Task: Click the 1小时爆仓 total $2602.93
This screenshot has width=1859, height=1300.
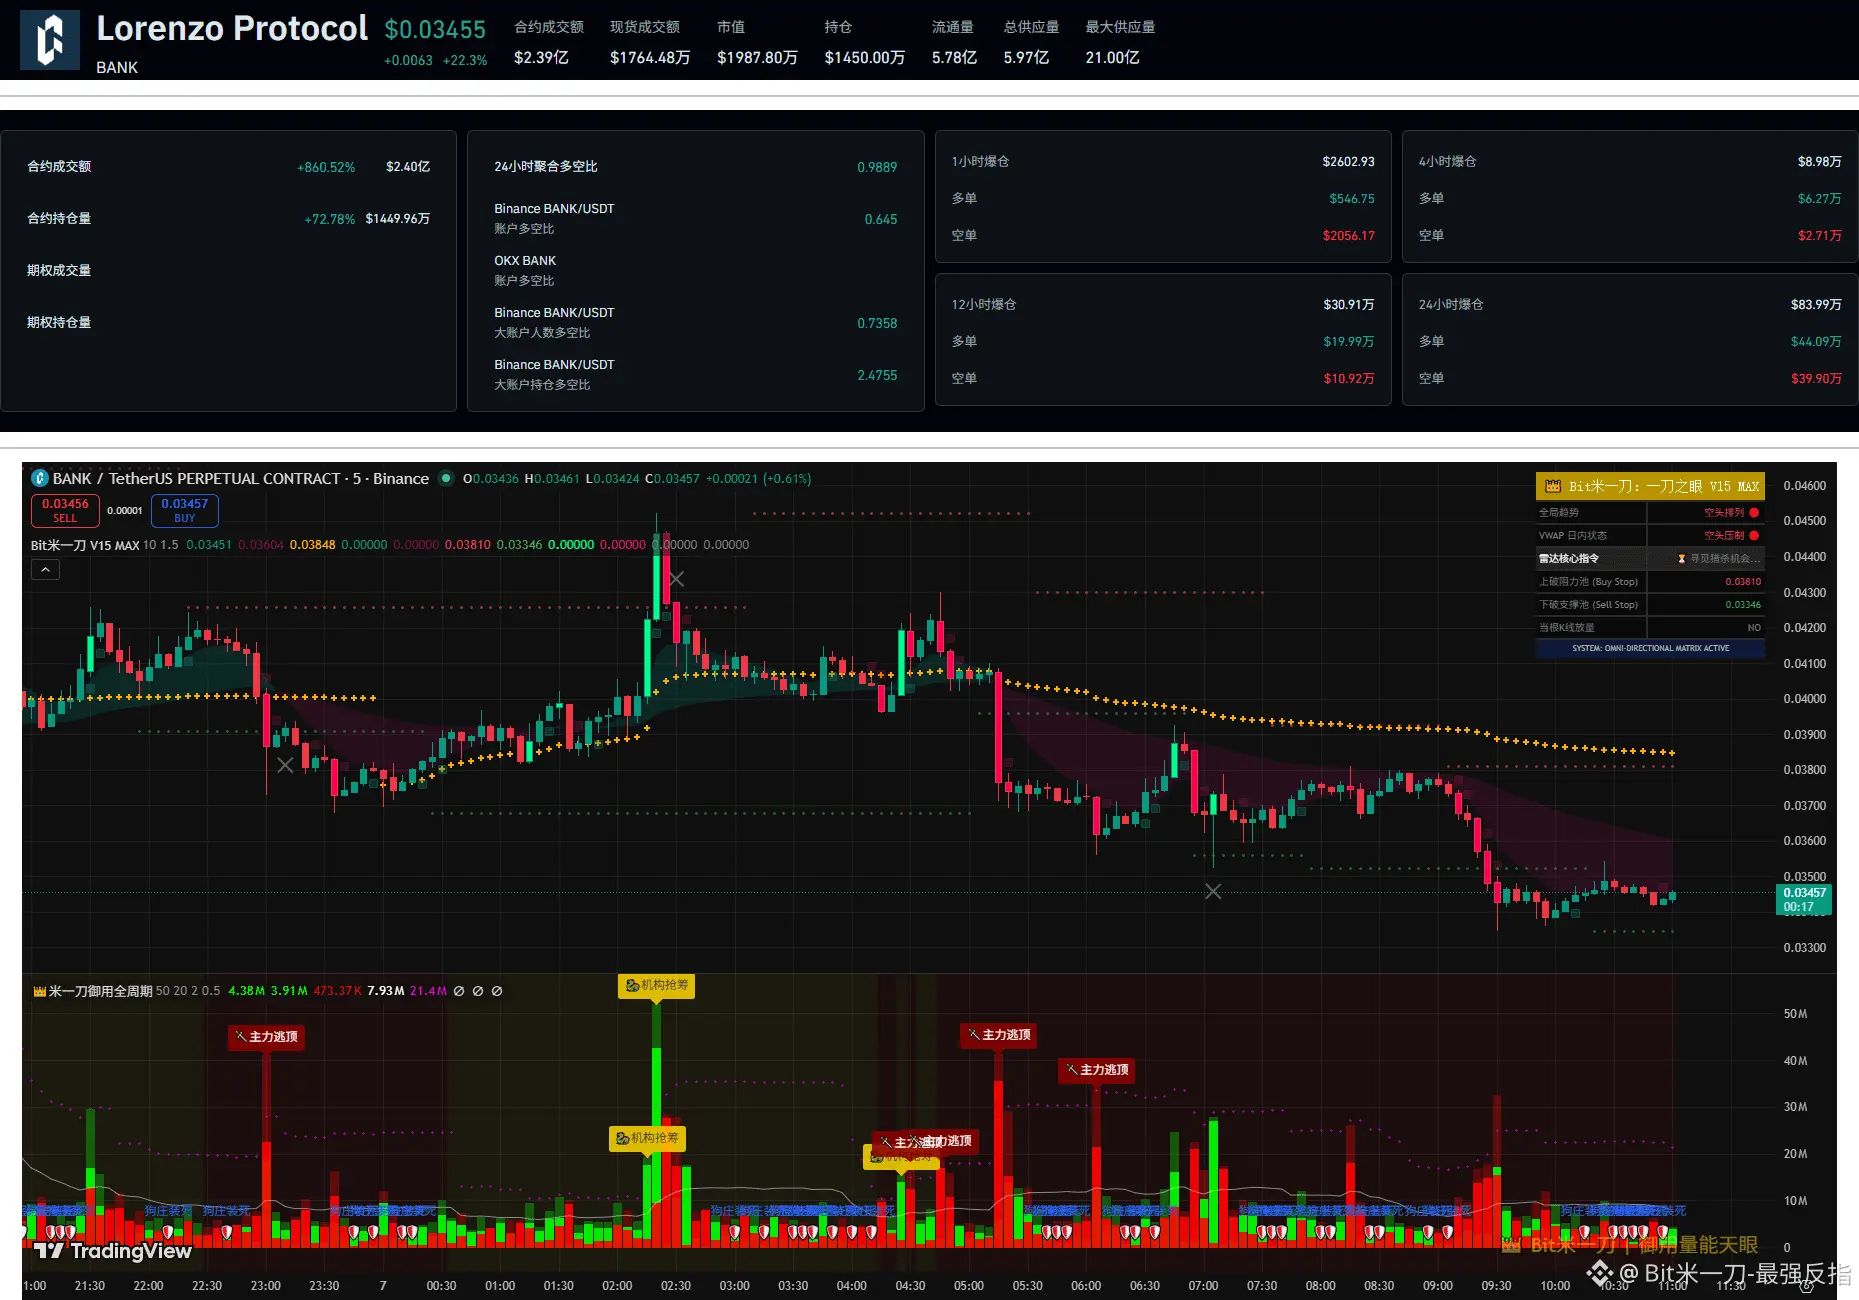Action: 1348,162
